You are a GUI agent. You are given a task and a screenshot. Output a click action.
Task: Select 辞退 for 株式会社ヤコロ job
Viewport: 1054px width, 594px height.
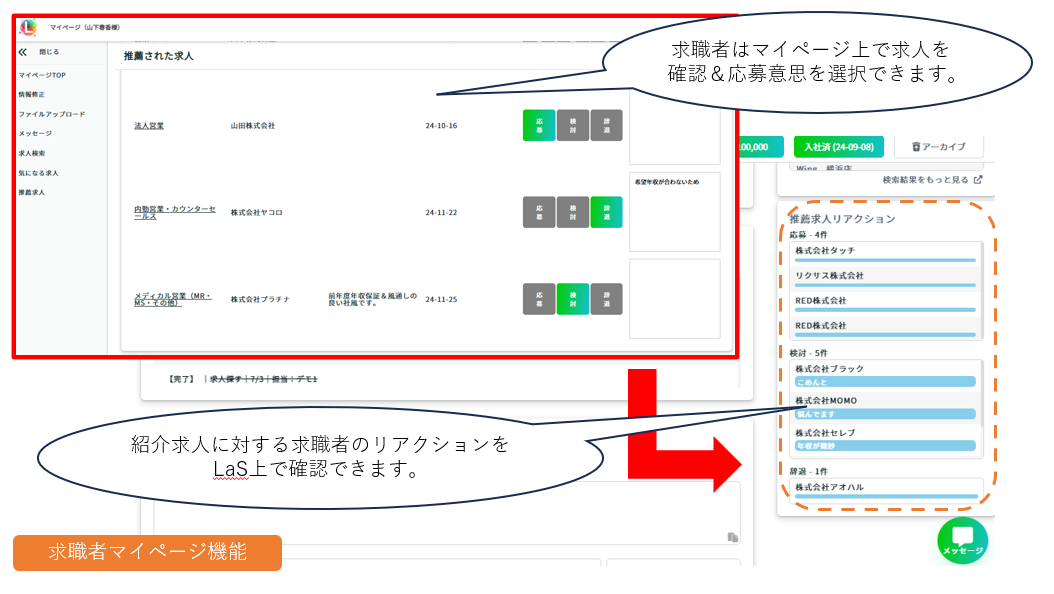tap(606, 212)
